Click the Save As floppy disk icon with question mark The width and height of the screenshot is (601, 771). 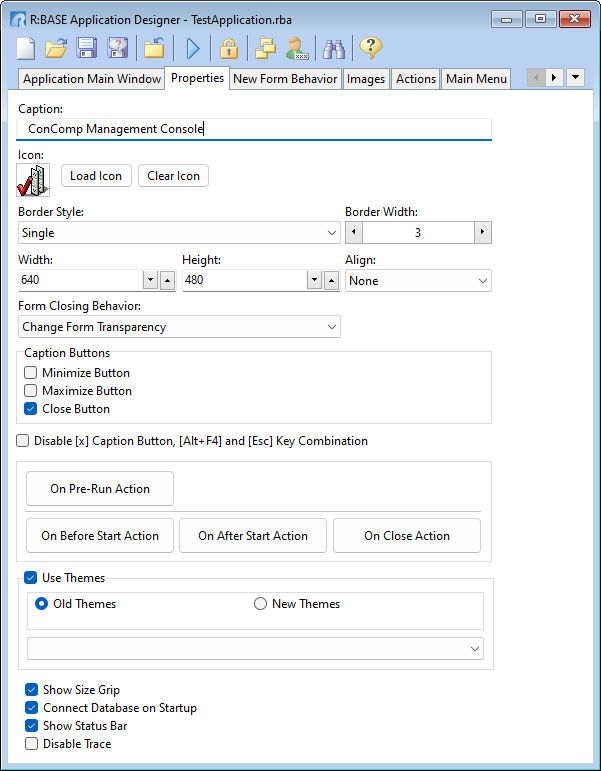118,48
